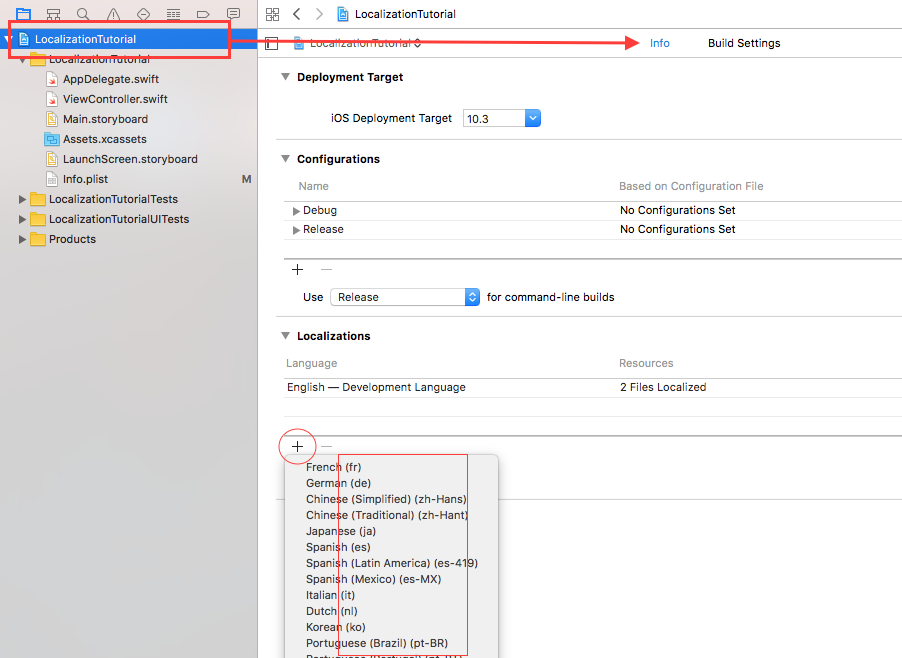Select the English — Development Language row
This screenshot has width=902, height=658.
(593, 388)
